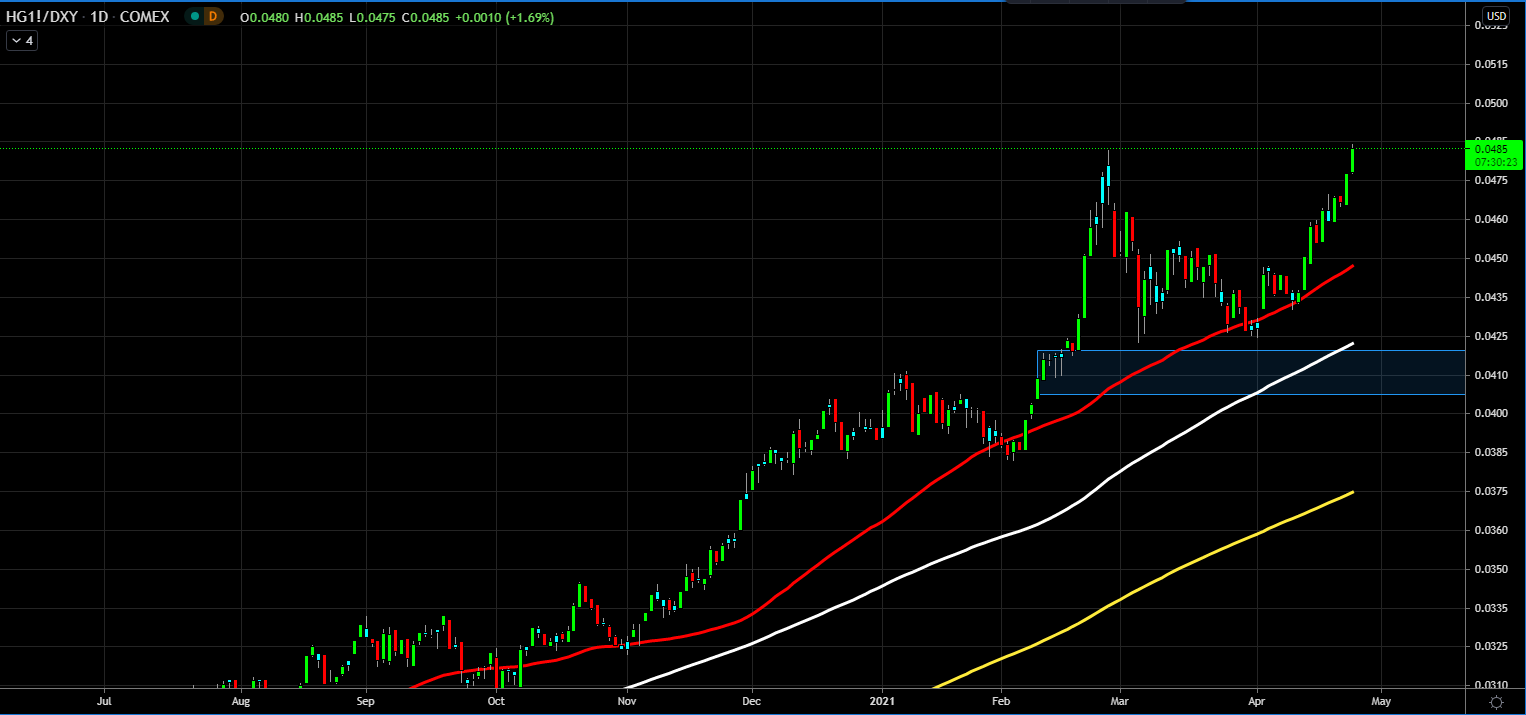Click the COMEX exchange label
The width and height of the screenshot is (1526, 715).
coord(145,17)
